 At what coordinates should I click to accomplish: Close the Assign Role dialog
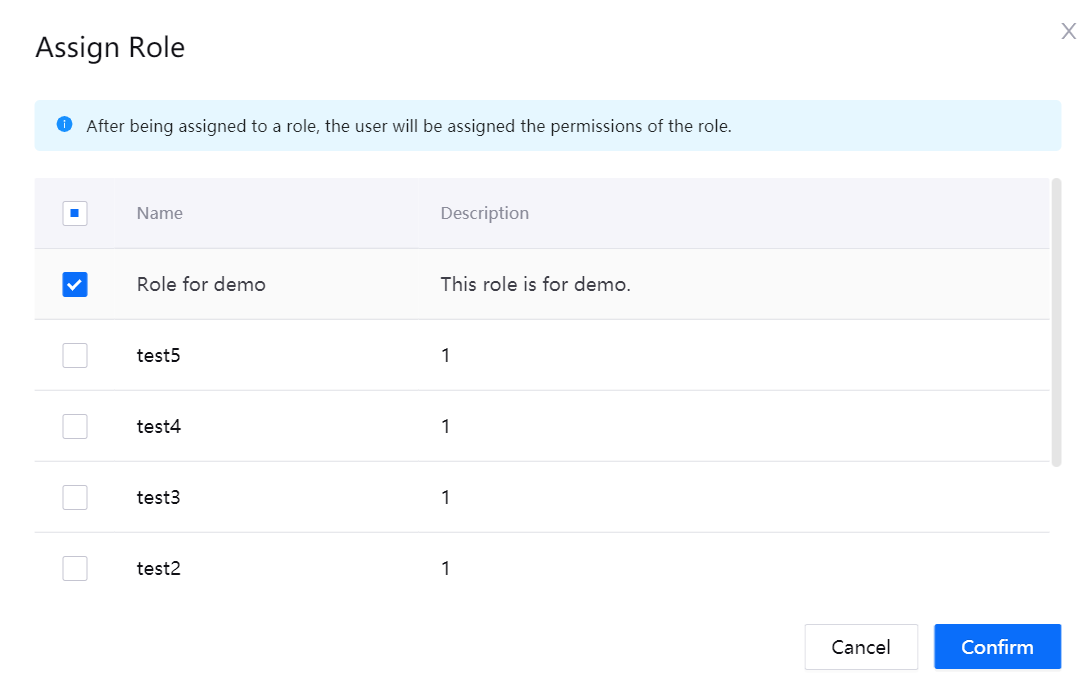pyautogui.click(x=1068, y=32)
